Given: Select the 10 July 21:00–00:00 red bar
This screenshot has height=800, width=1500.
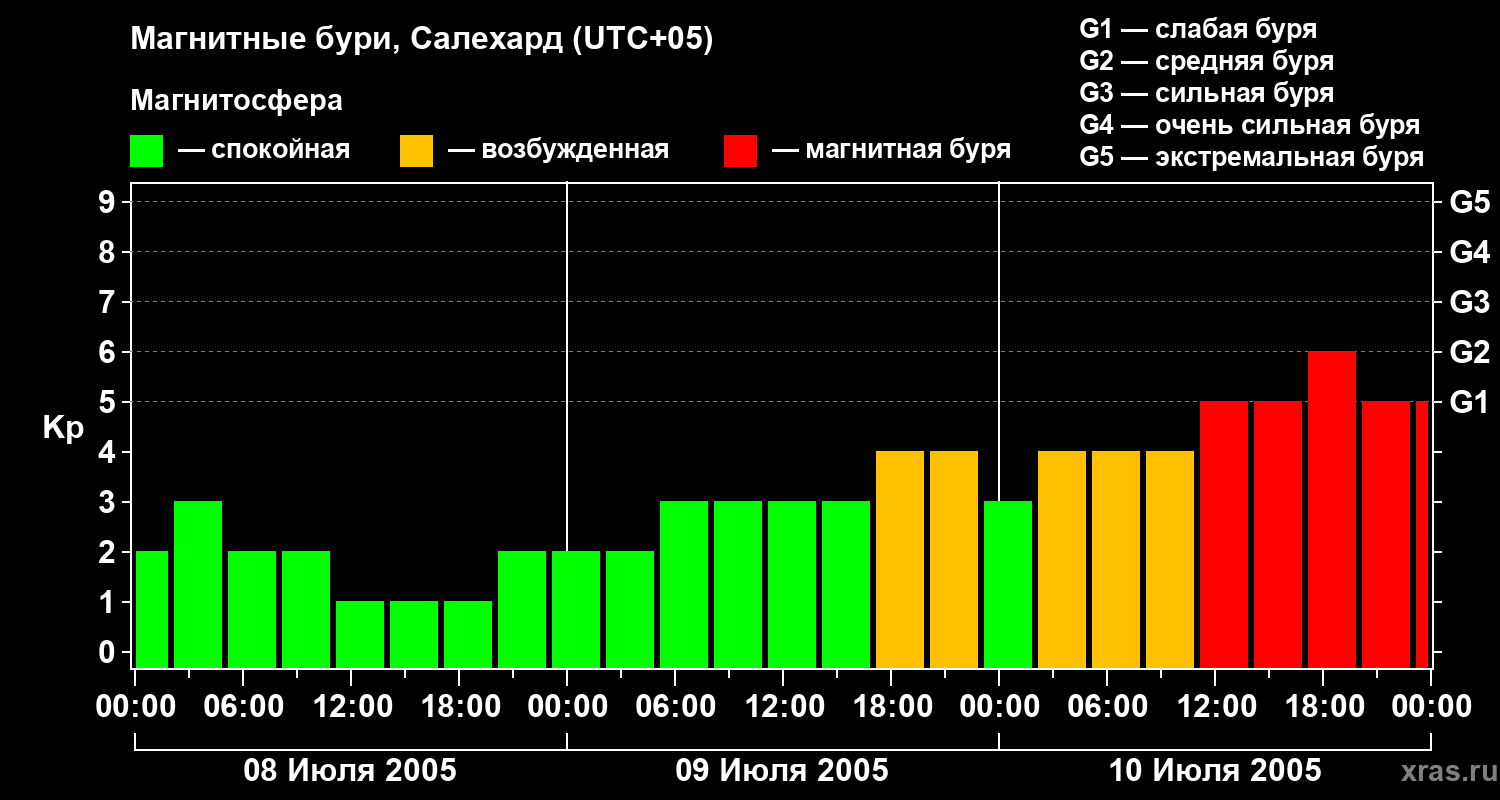Looking at the screenshot, I should [x=1386, y=535].
